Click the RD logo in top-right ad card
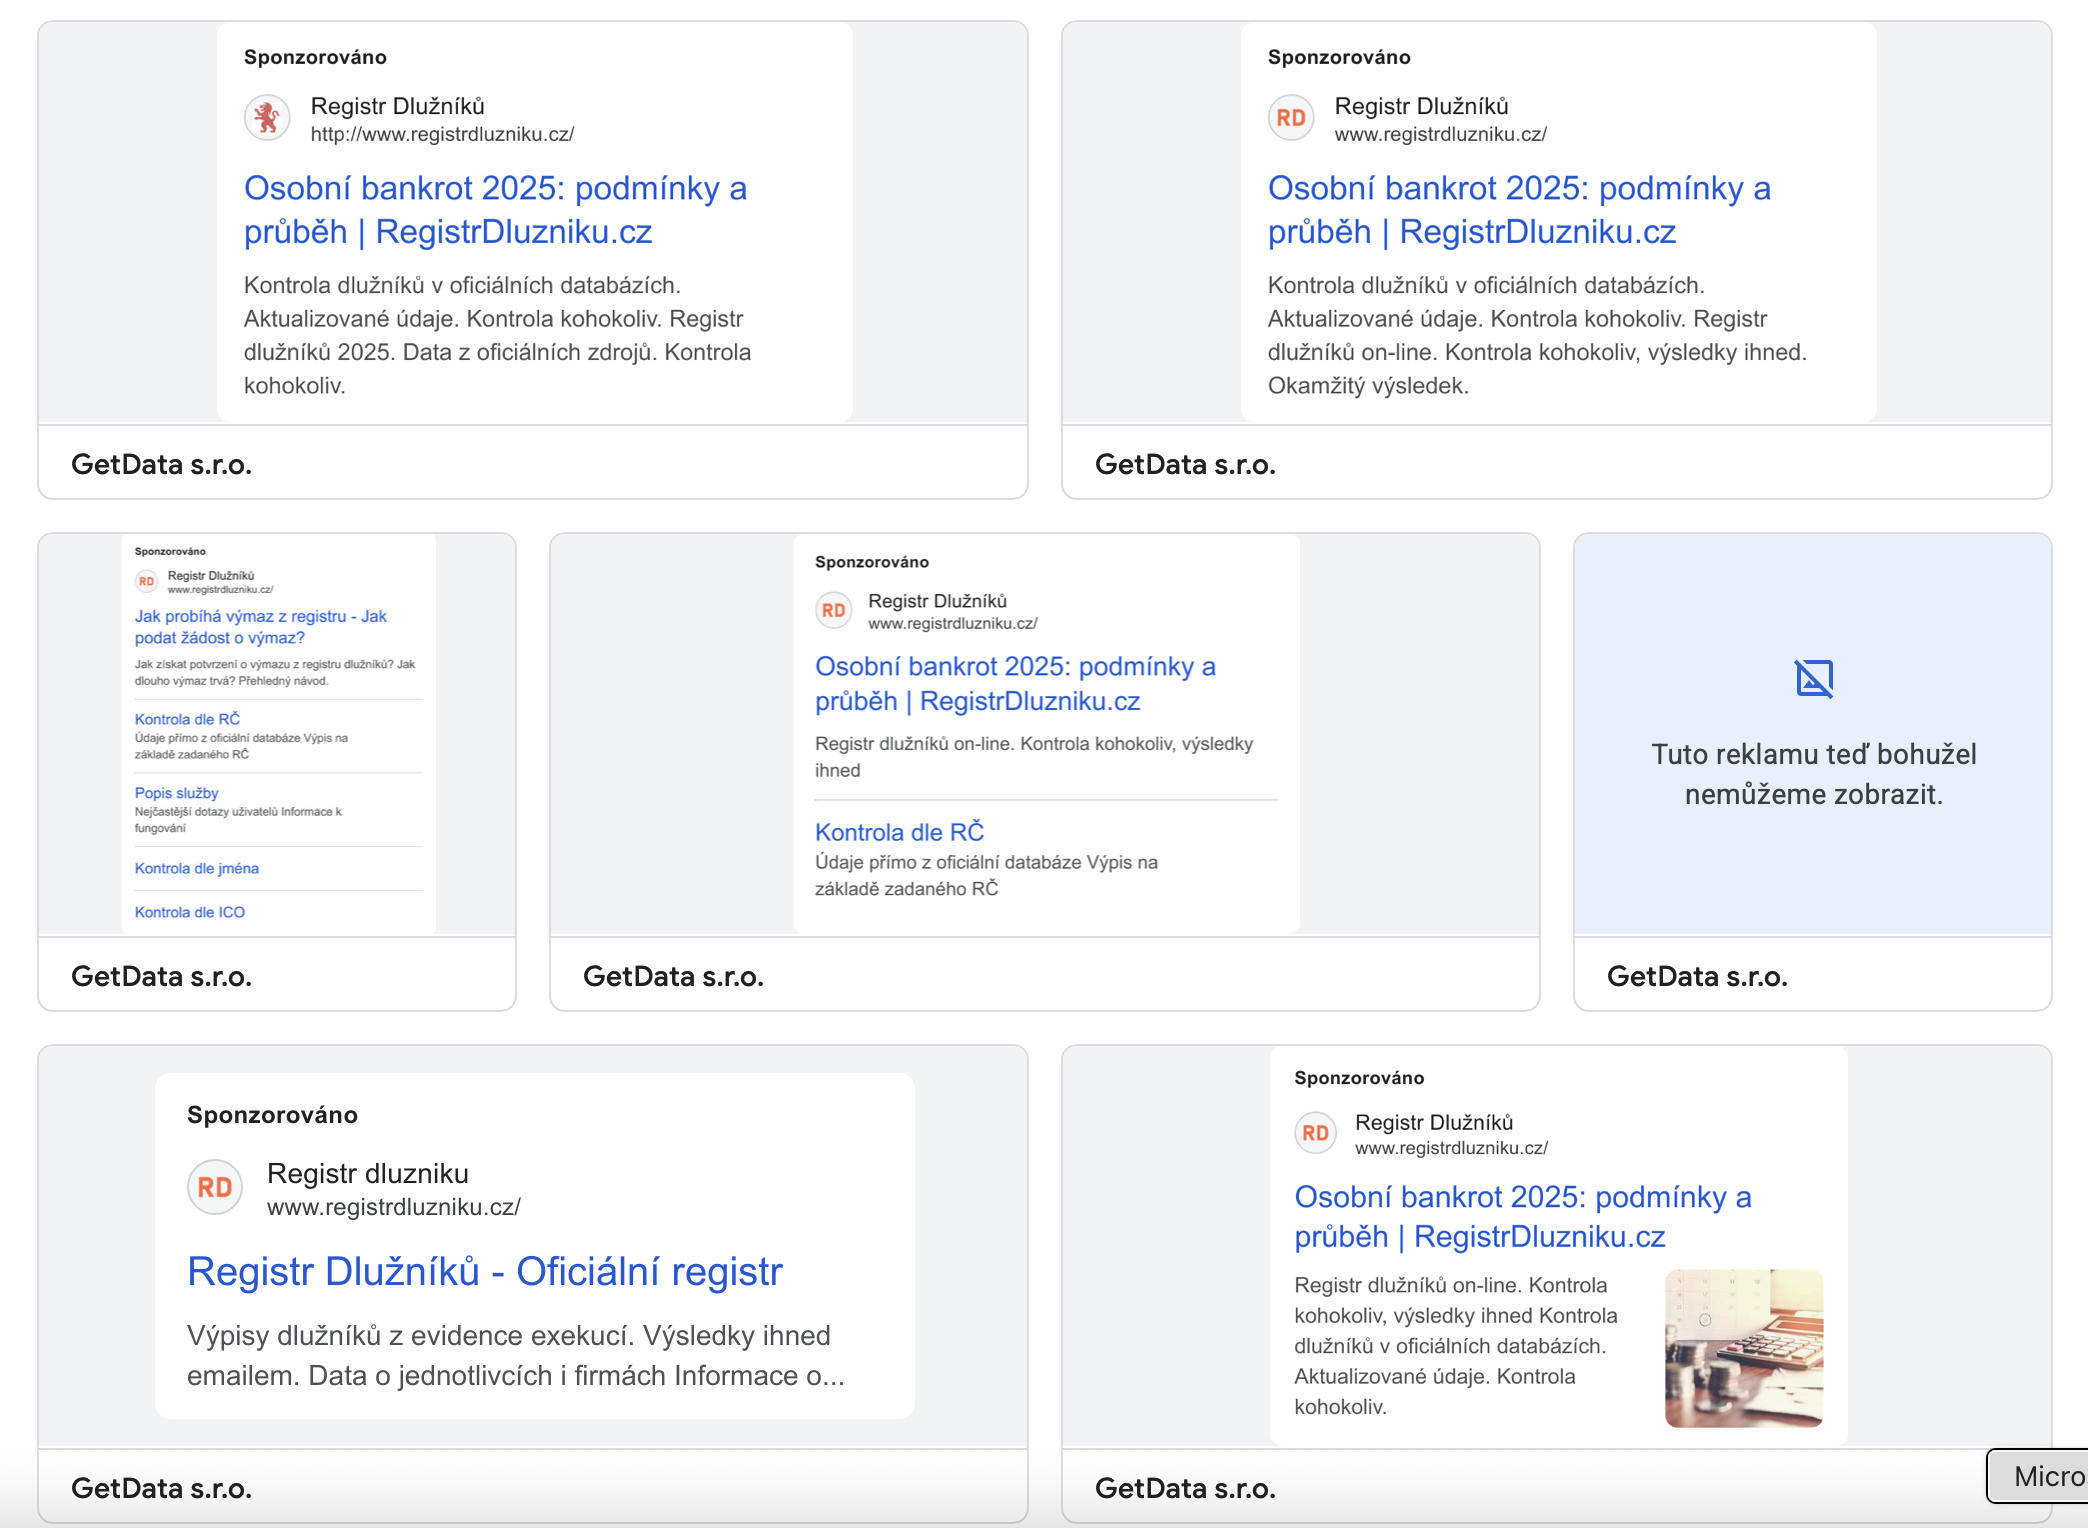Screen dimensions: 2088x1528 tap(1291, 118)
